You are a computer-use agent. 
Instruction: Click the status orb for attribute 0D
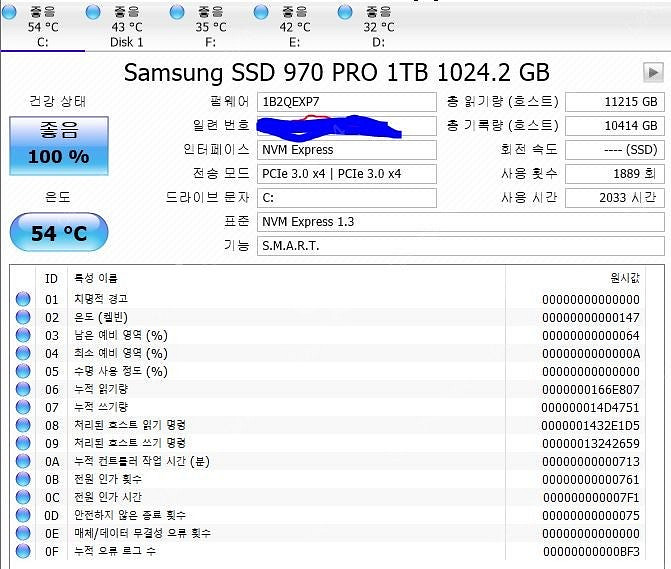coord(23,515)
